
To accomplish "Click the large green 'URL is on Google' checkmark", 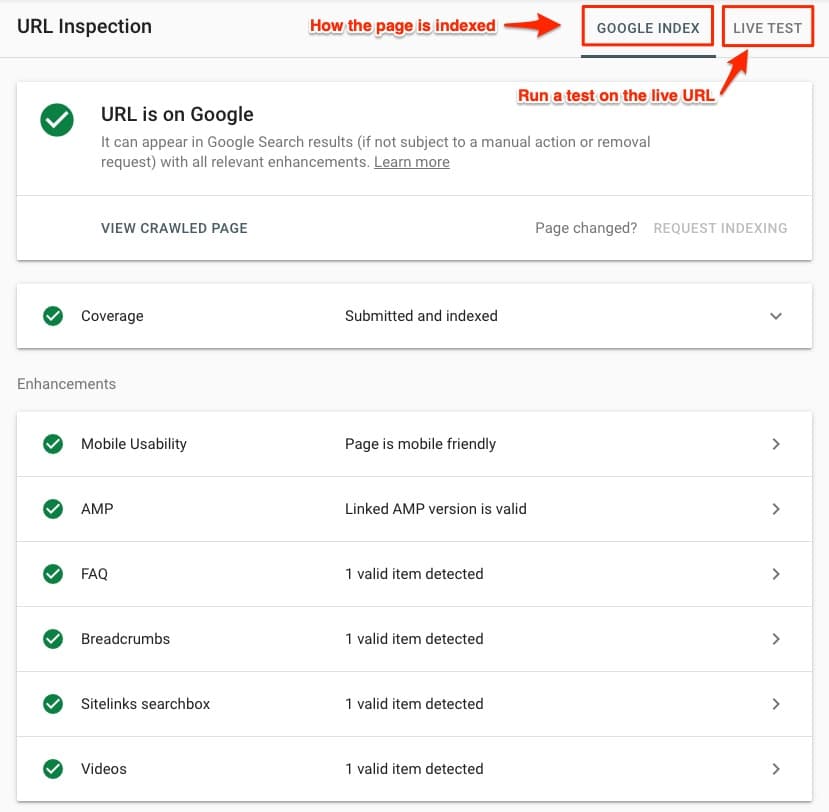I will tap(57, 121).
